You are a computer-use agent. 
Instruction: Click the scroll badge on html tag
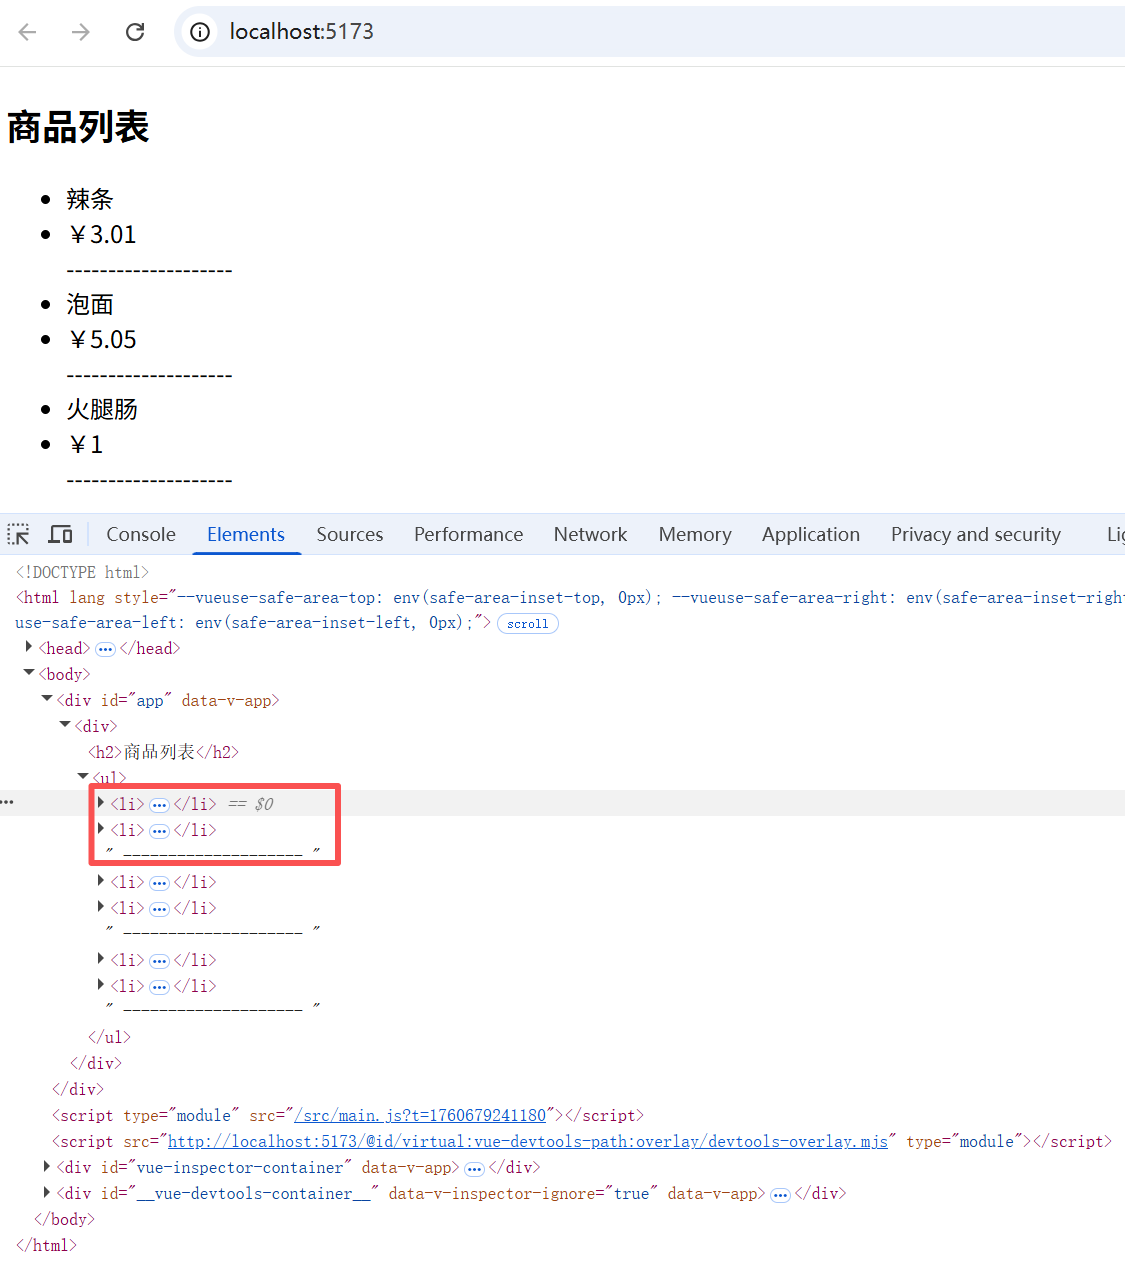click(527, 624)
